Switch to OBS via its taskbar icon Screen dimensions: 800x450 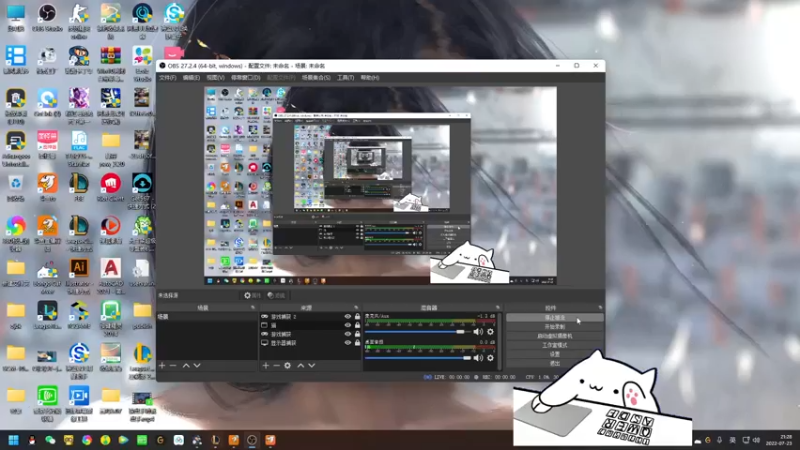[252, 440]
